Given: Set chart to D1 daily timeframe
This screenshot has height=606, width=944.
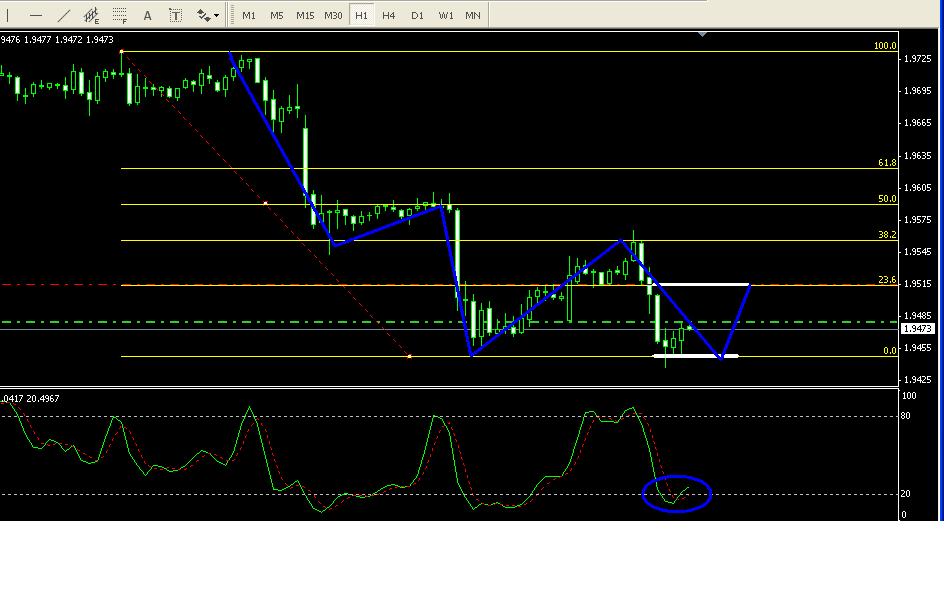Looking at the screenshot, I should coord(417,15).
